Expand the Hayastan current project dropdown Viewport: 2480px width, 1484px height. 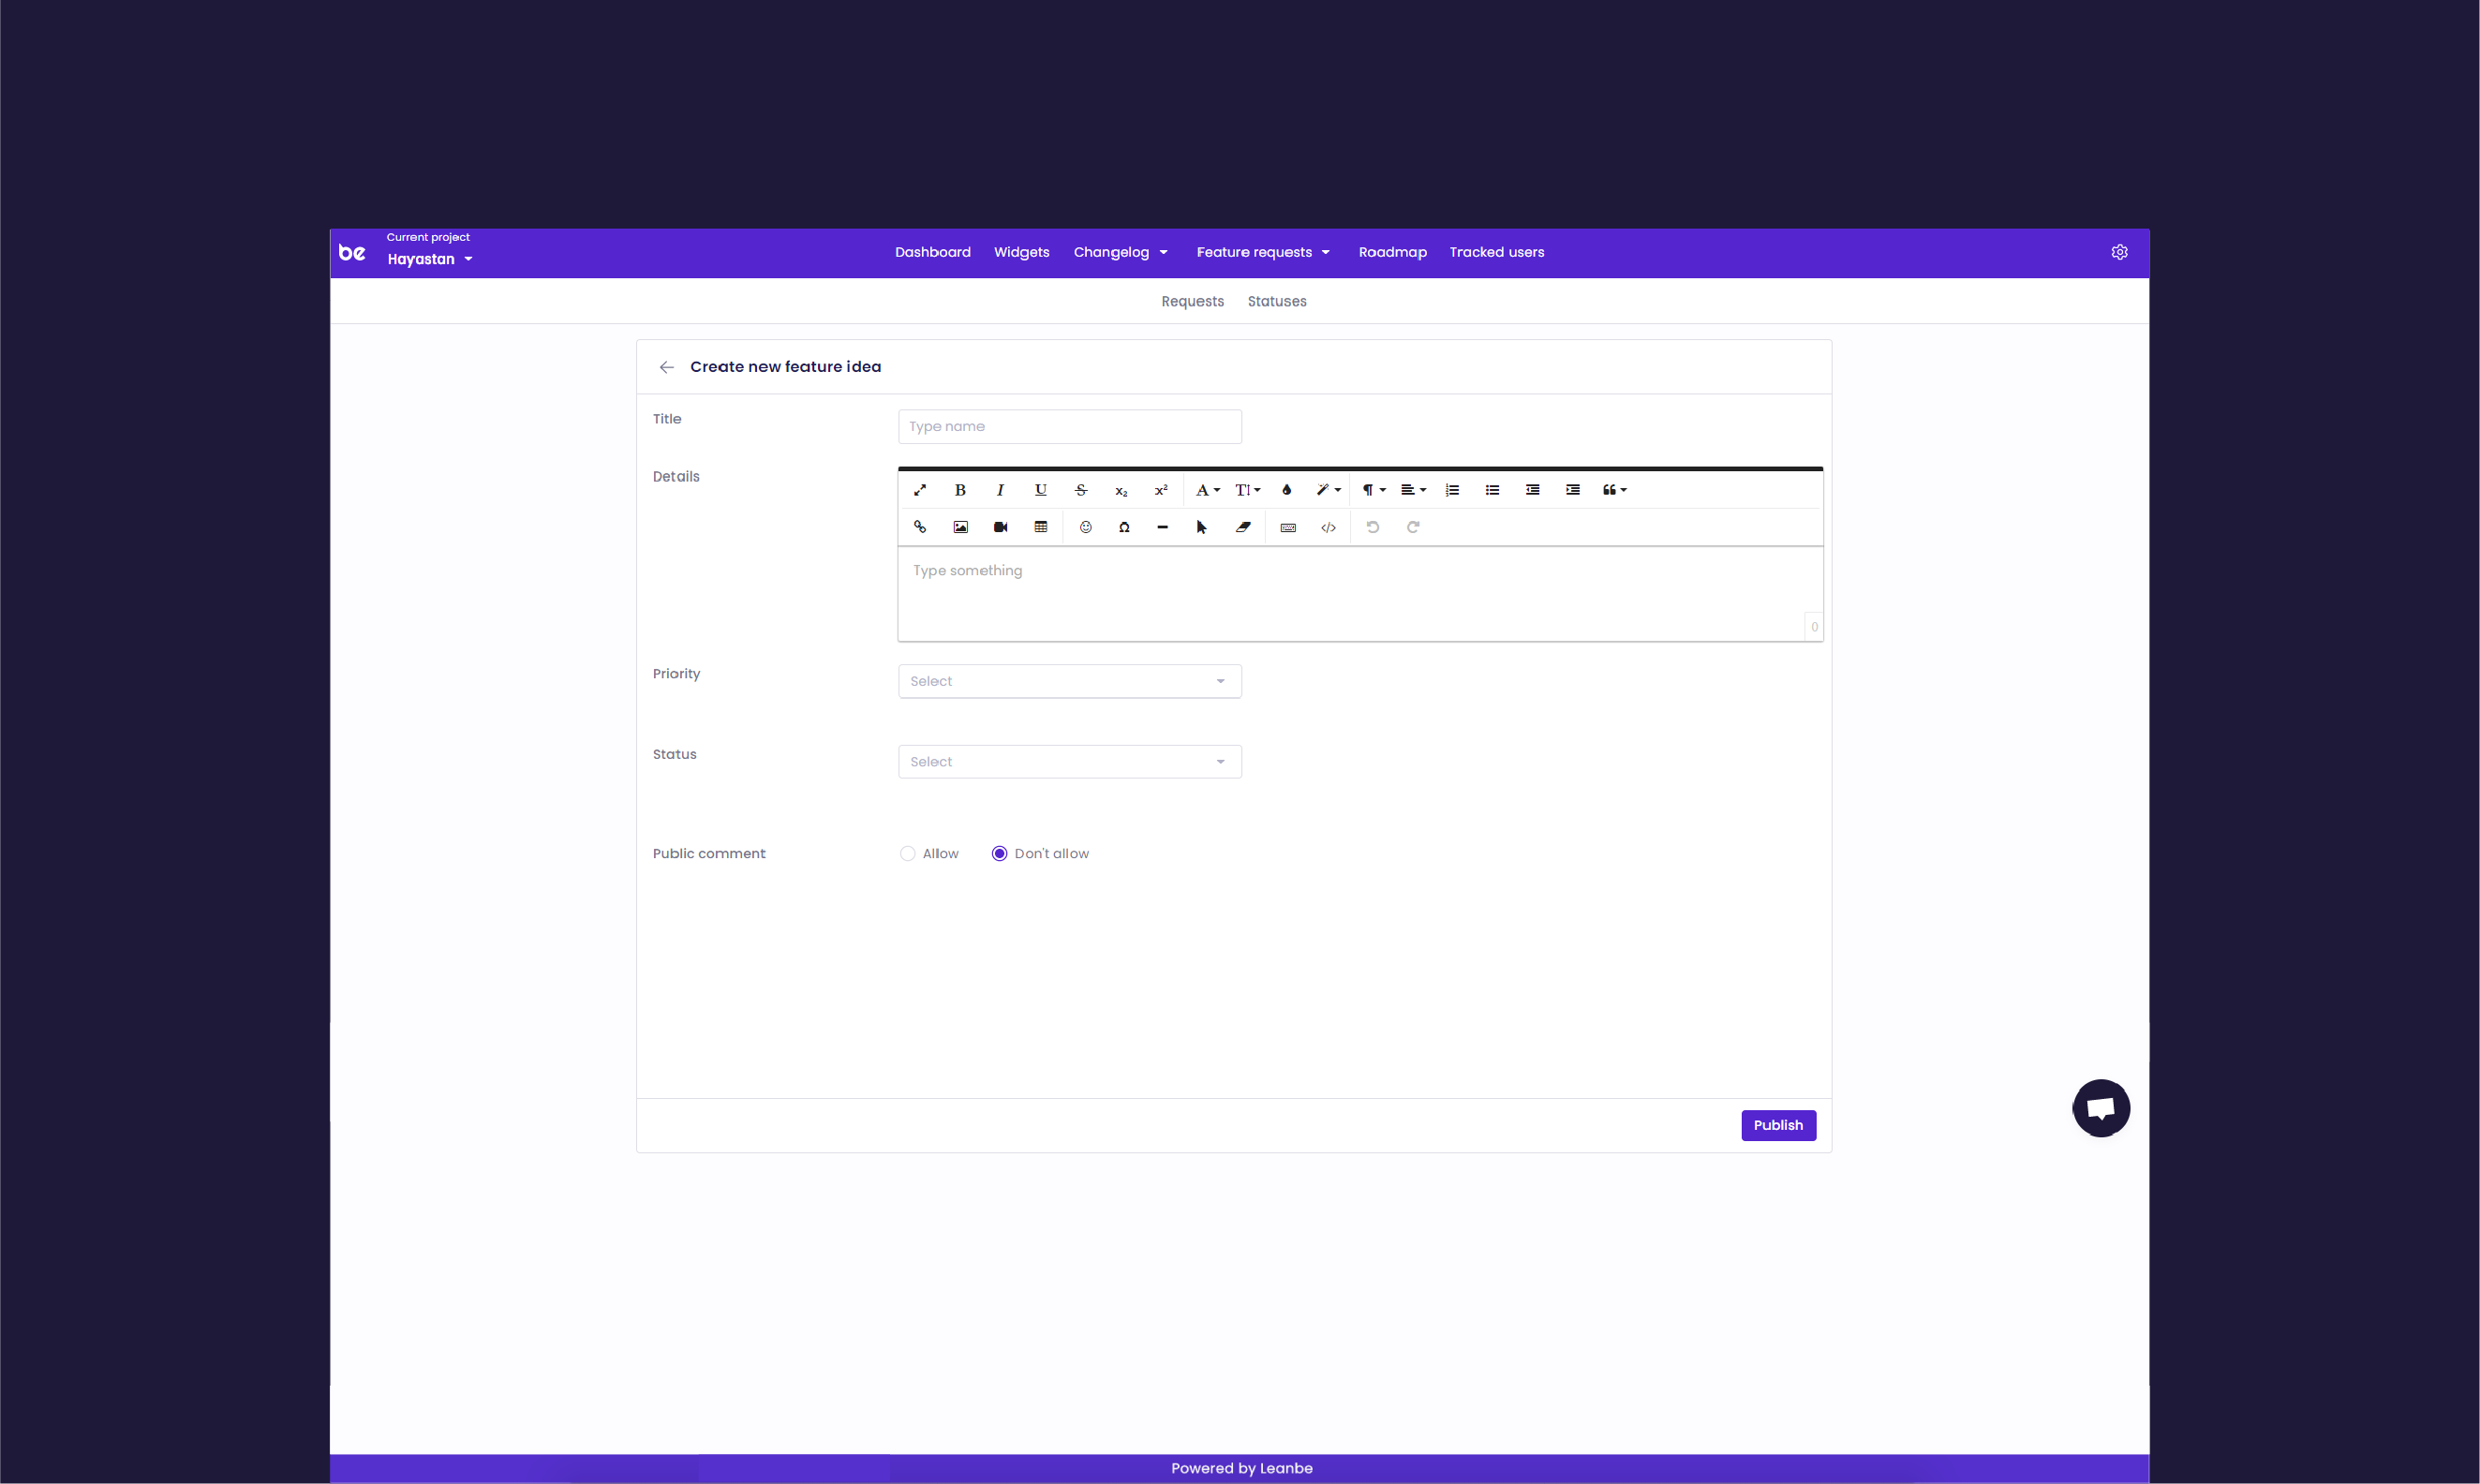tap(430, 259)
